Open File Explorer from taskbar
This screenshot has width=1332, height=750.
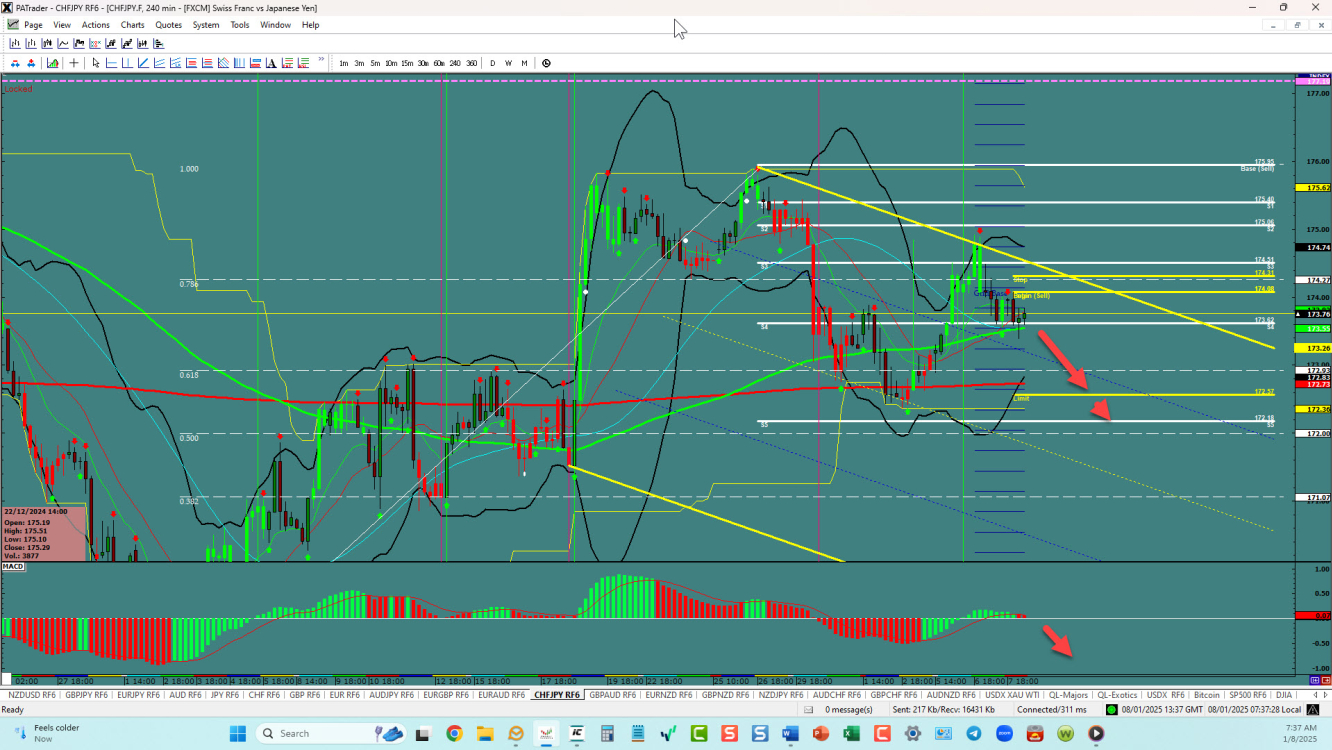tap(485, 734)
